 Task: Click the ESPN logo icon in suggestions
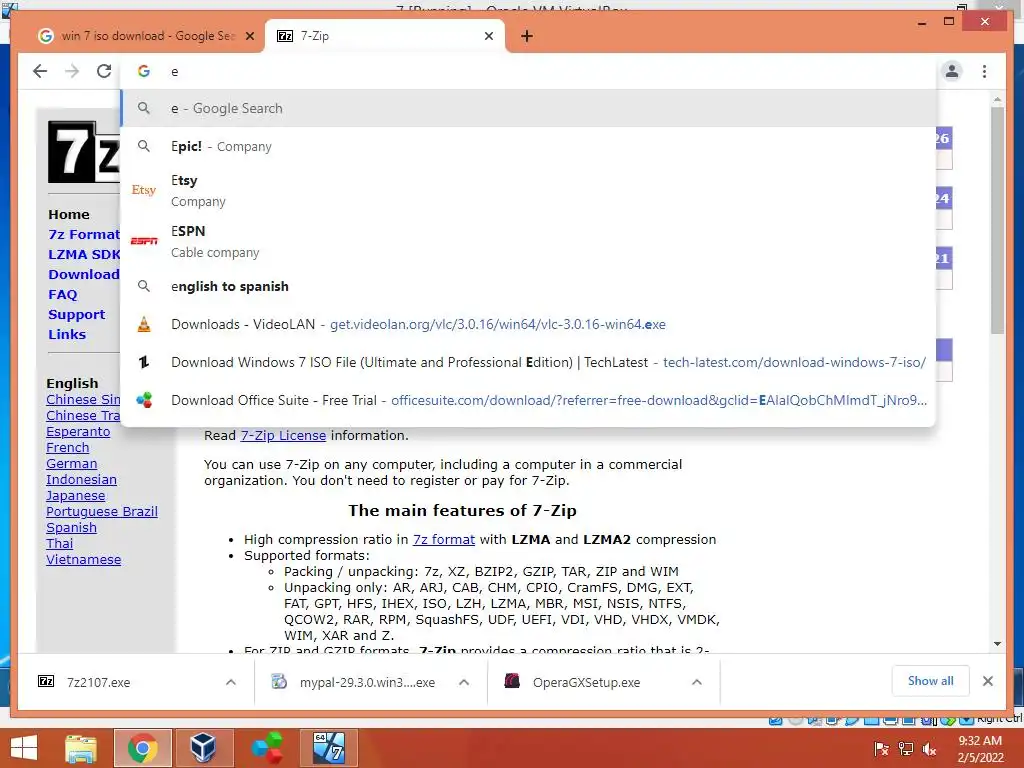(144, 241)
